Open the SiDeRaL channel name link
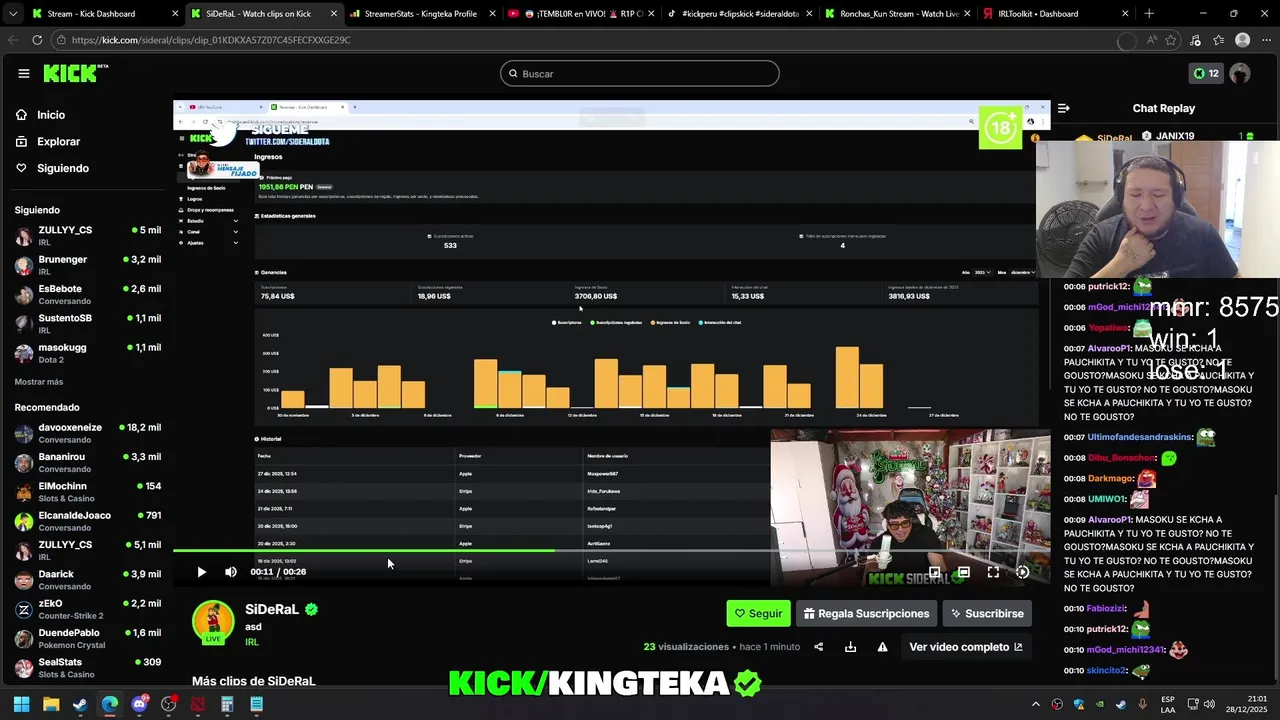The width and height of the screenshot is (1280, 720). (272, 609)
